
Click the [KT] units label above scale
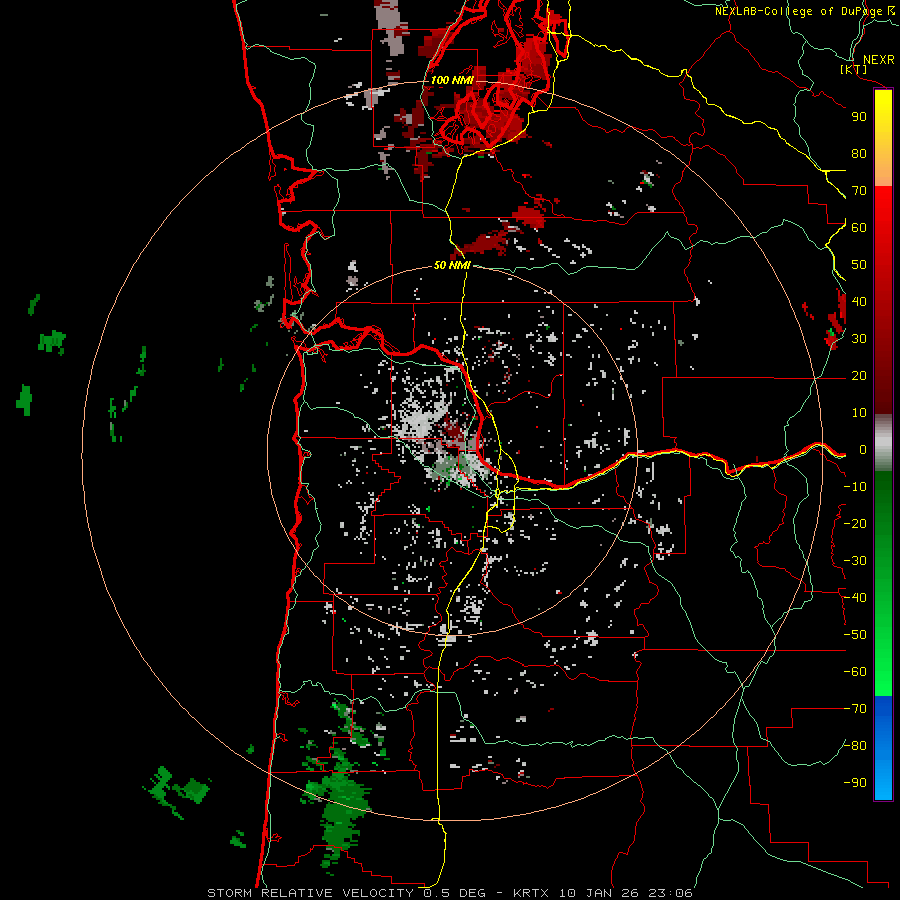853,69
